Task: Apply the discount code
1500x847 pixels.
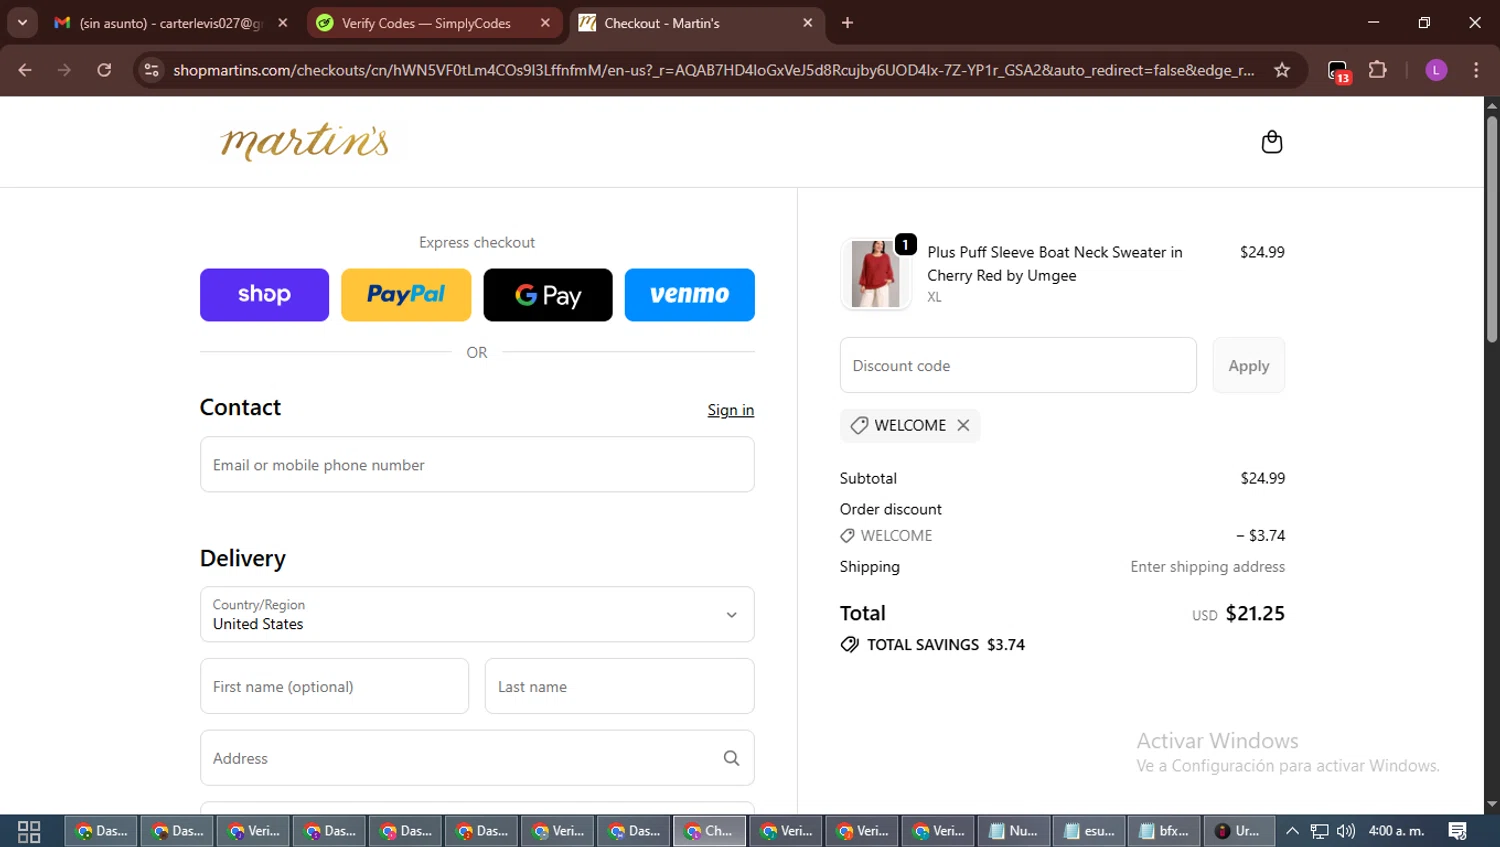Action: click(x=1249, y=366)
